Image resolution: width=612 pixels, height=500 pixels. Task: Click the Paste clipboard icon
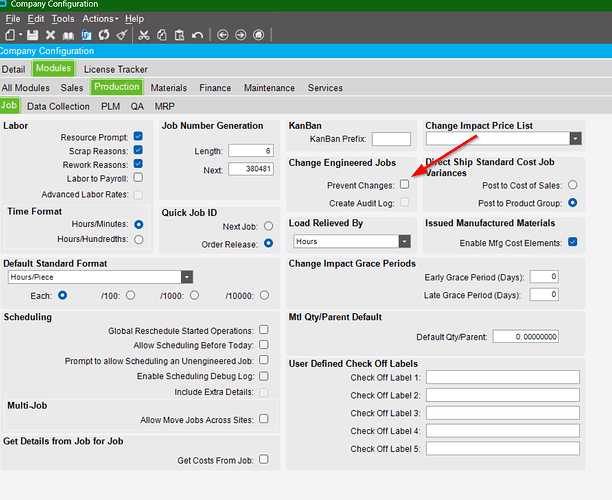point(180,35)
